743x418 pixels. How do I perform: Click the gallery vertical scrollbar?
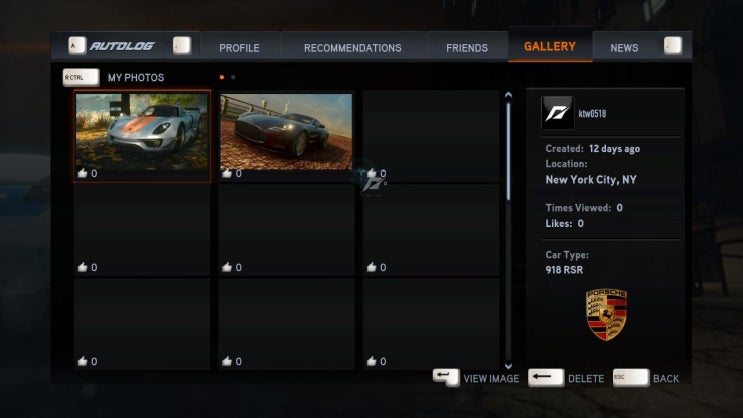pos(508,152)
